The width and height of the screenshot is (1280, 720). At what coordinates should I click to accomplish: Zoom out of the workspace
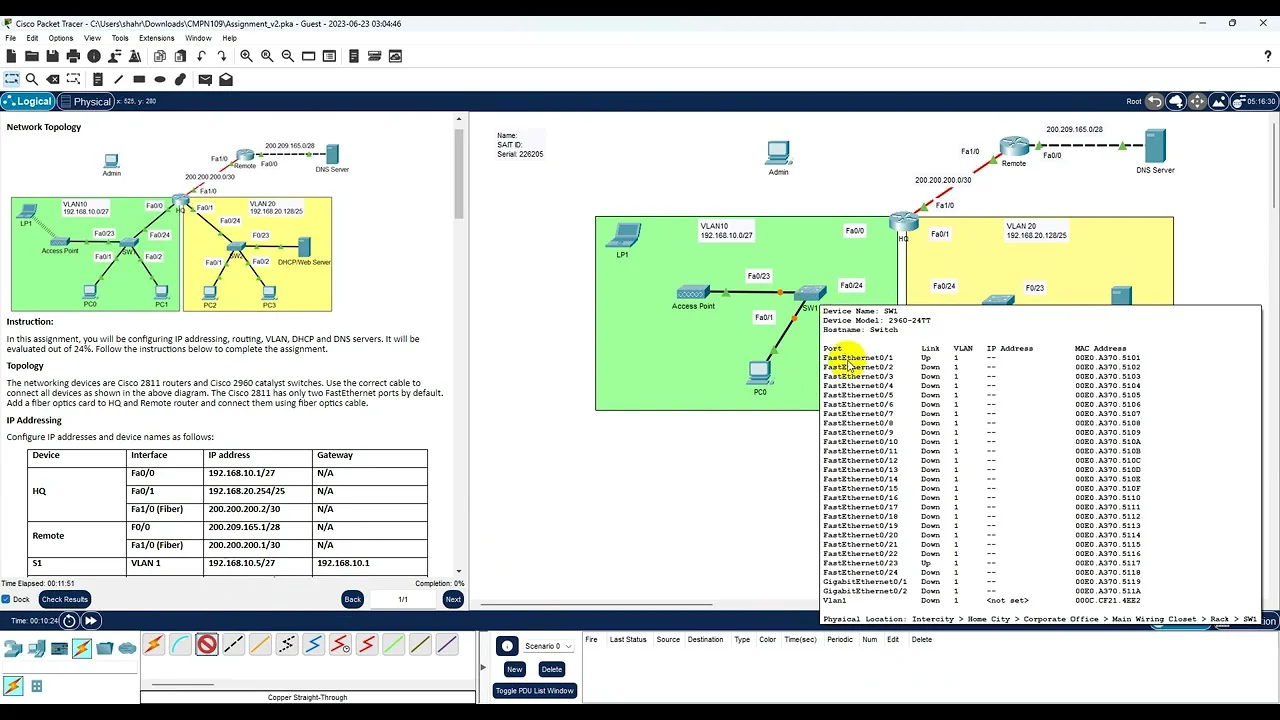tap(288, 56)
